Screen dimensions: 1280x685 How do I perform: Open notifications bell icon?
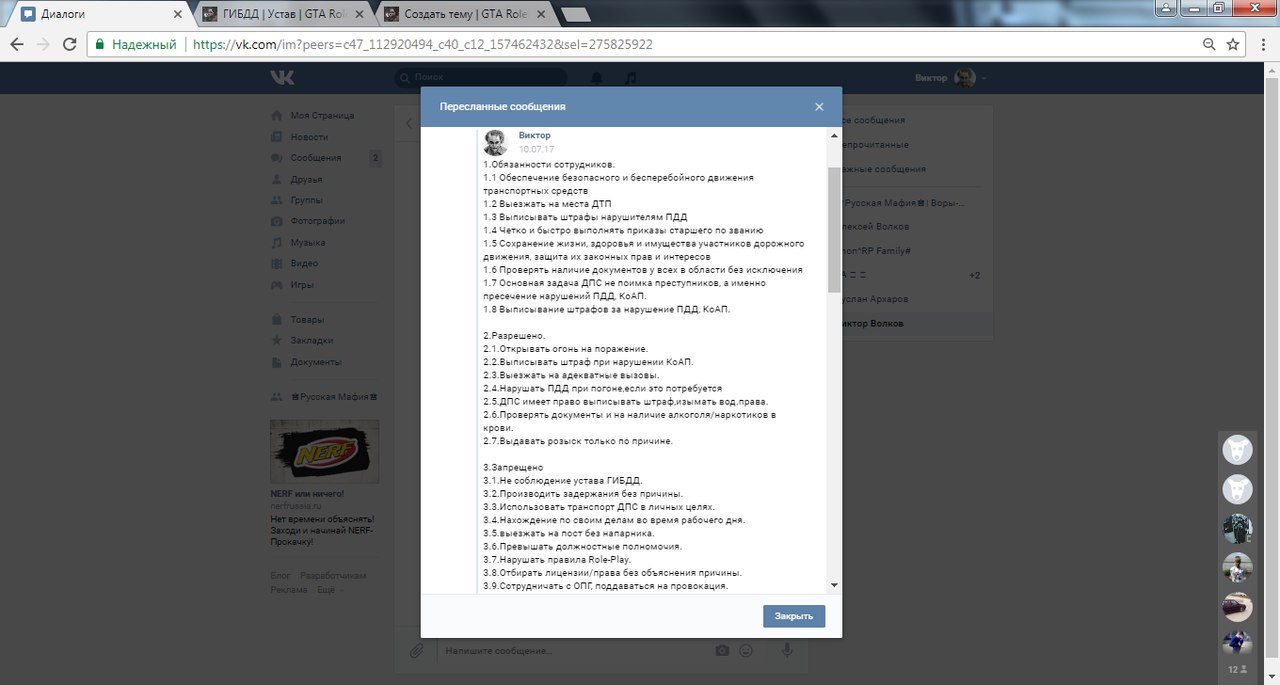597,78
